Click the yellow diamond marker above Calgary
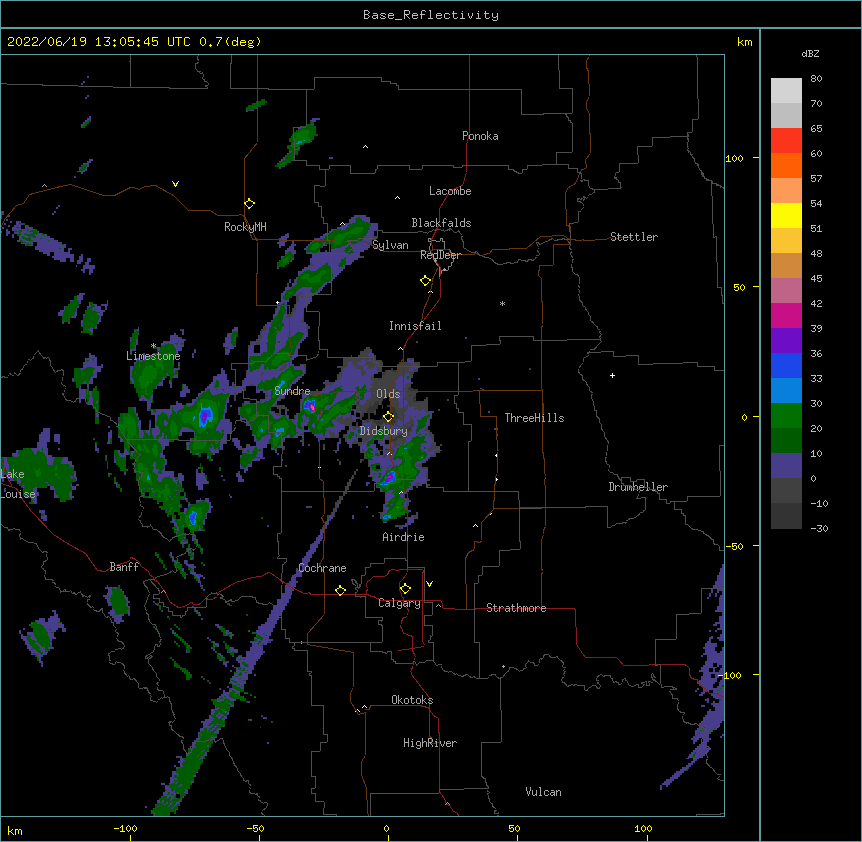The height and width of the screenshot is (842, 862). [405, 589]
